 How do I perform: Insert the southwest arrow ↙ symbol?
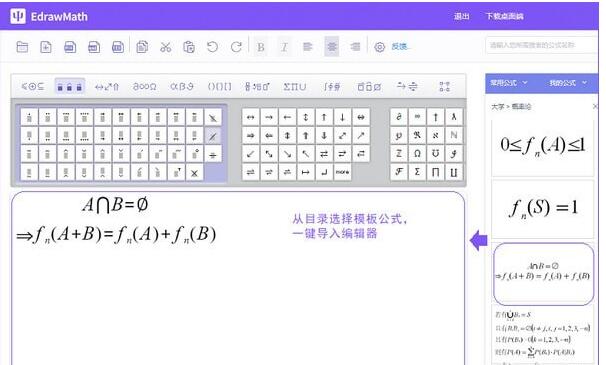tap(250, 154)
